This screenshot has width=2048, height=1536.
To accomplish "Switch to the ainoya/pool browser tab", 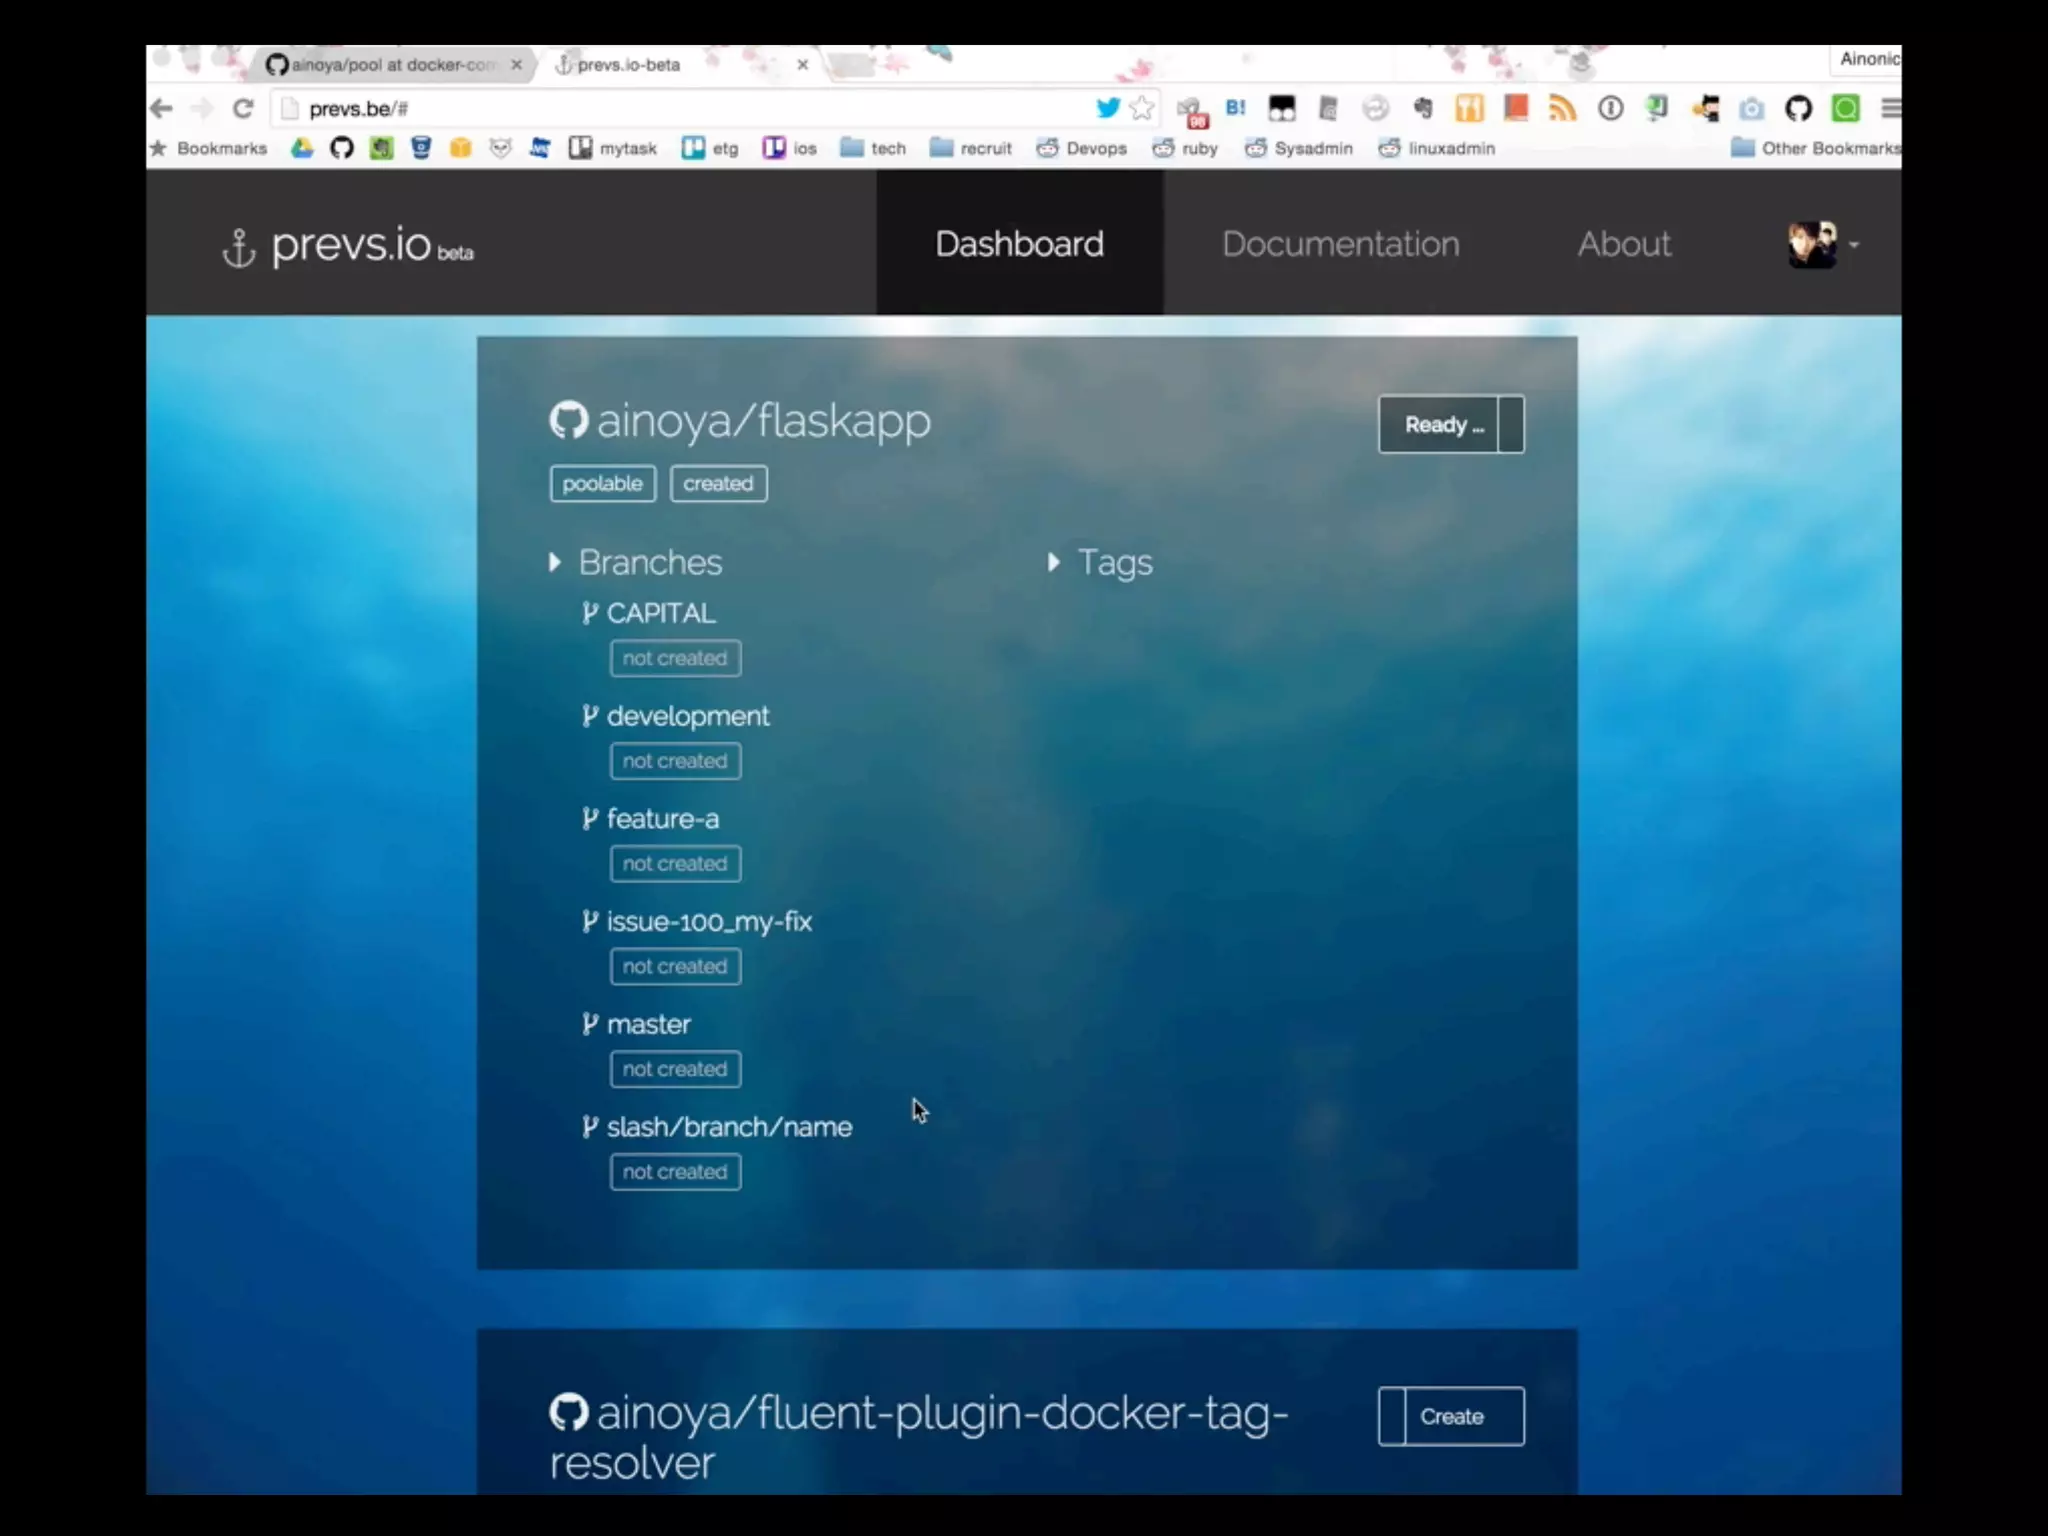I will coord(393,65).
